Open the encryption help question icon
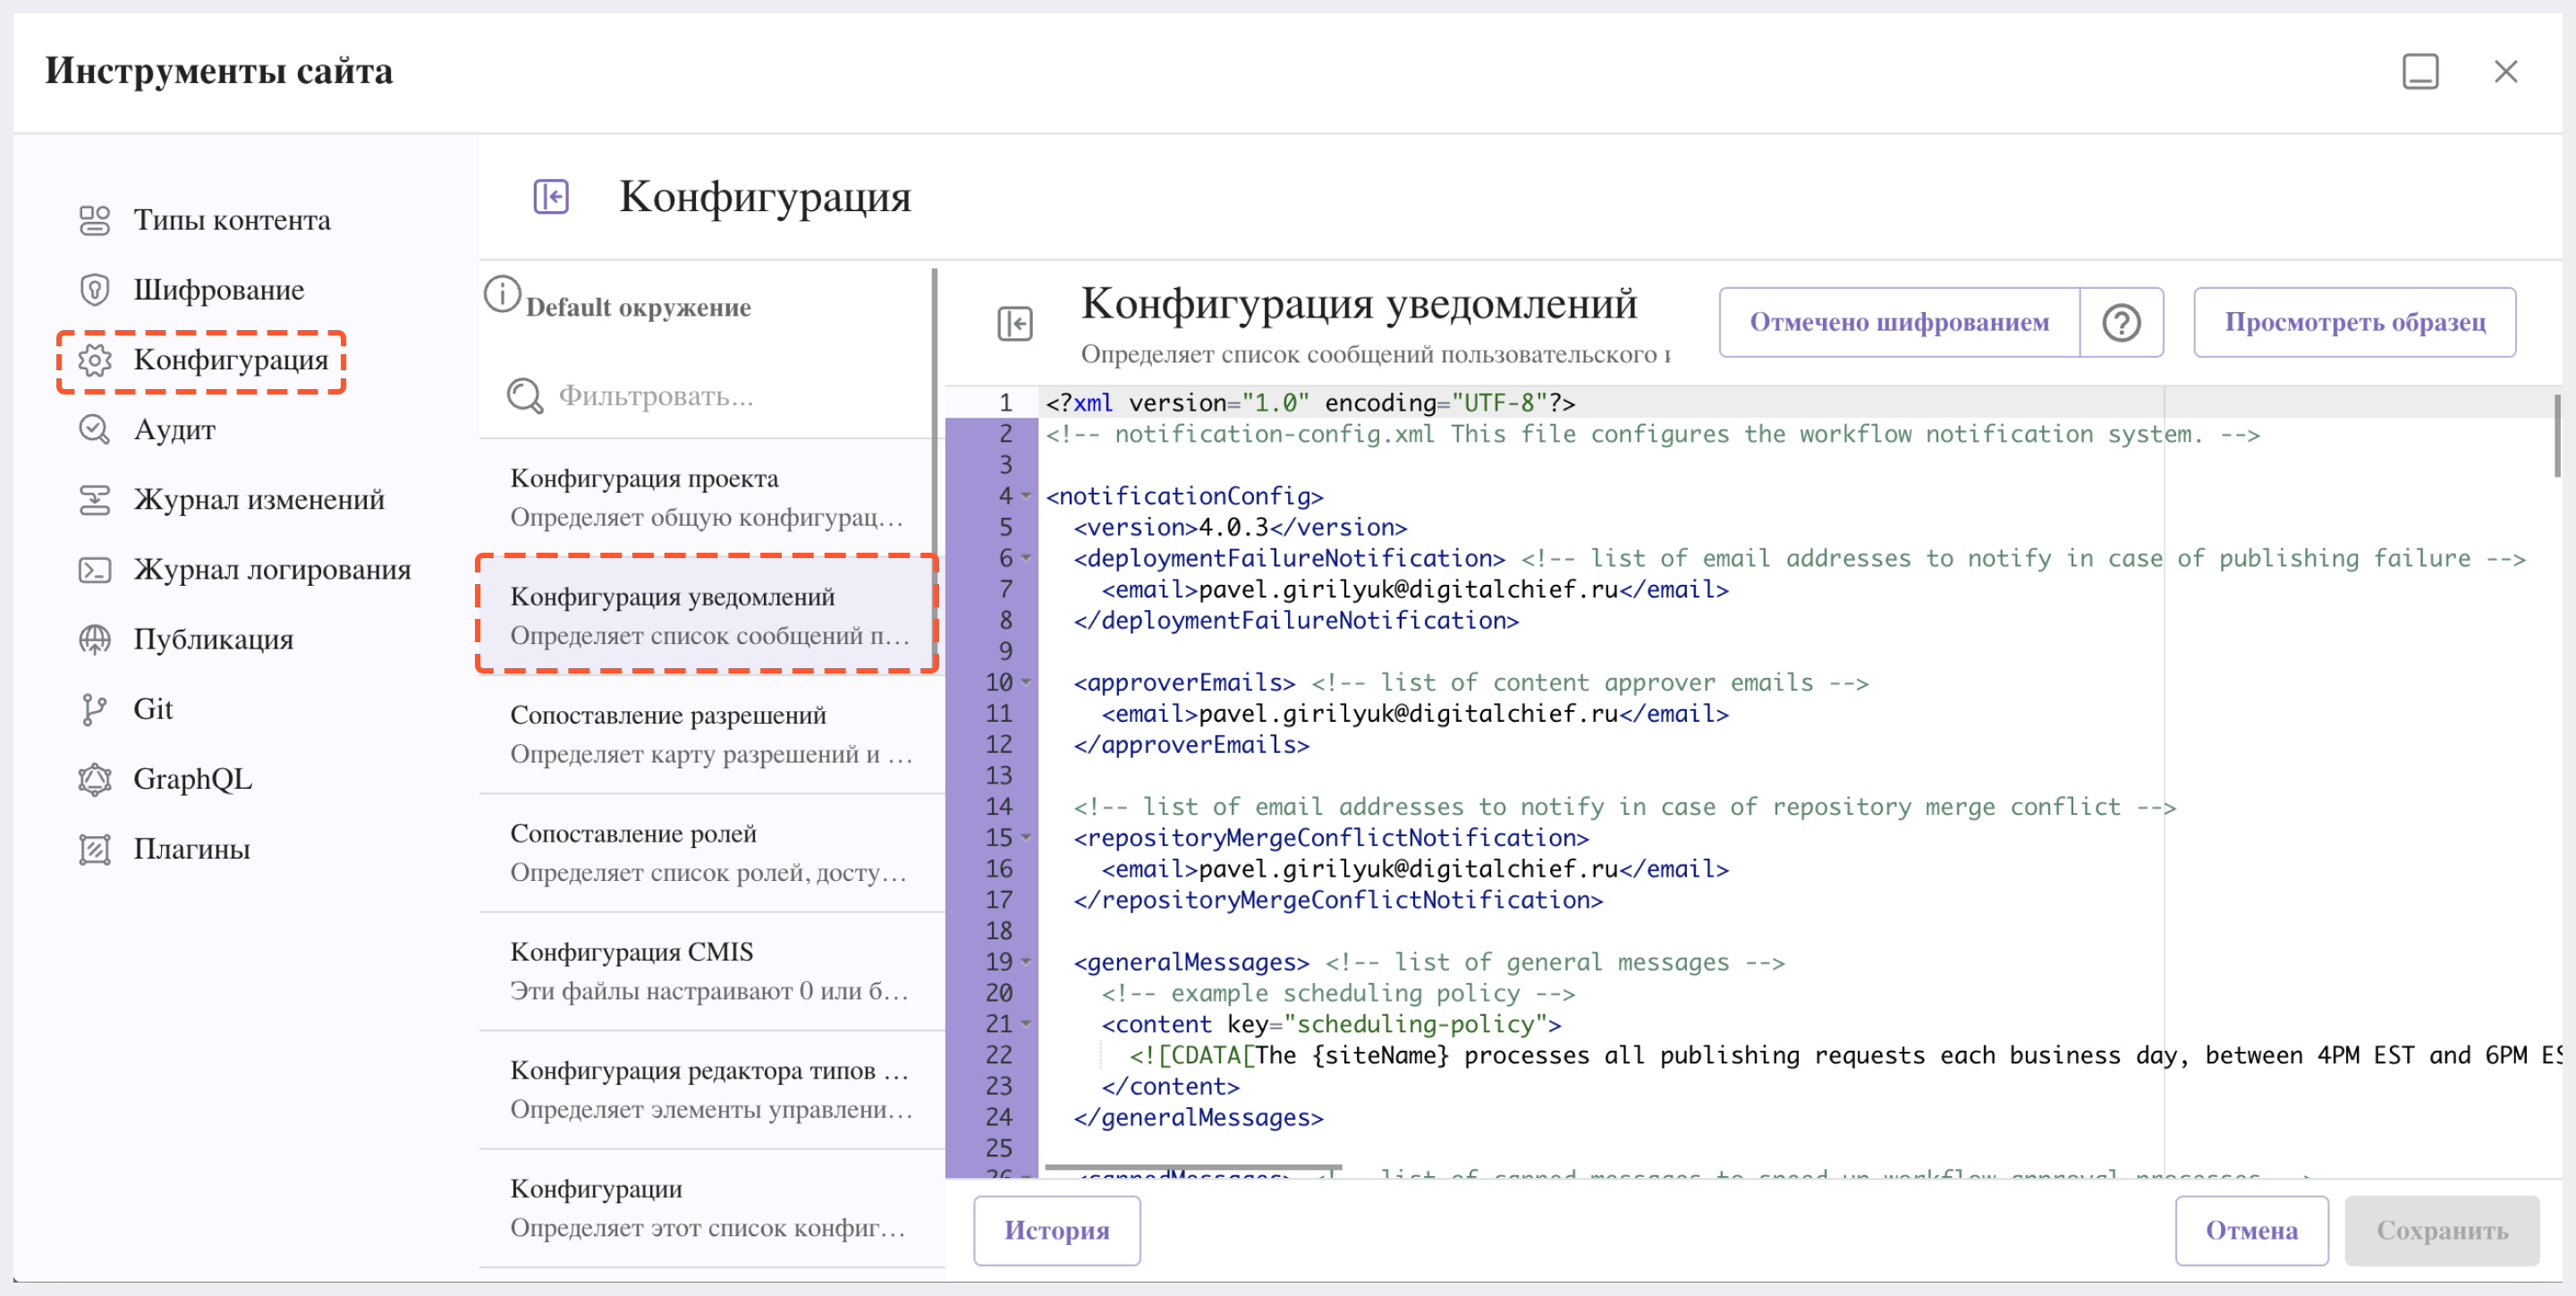Viewport: 2576px width, 1296px height. coord(2121,323)
